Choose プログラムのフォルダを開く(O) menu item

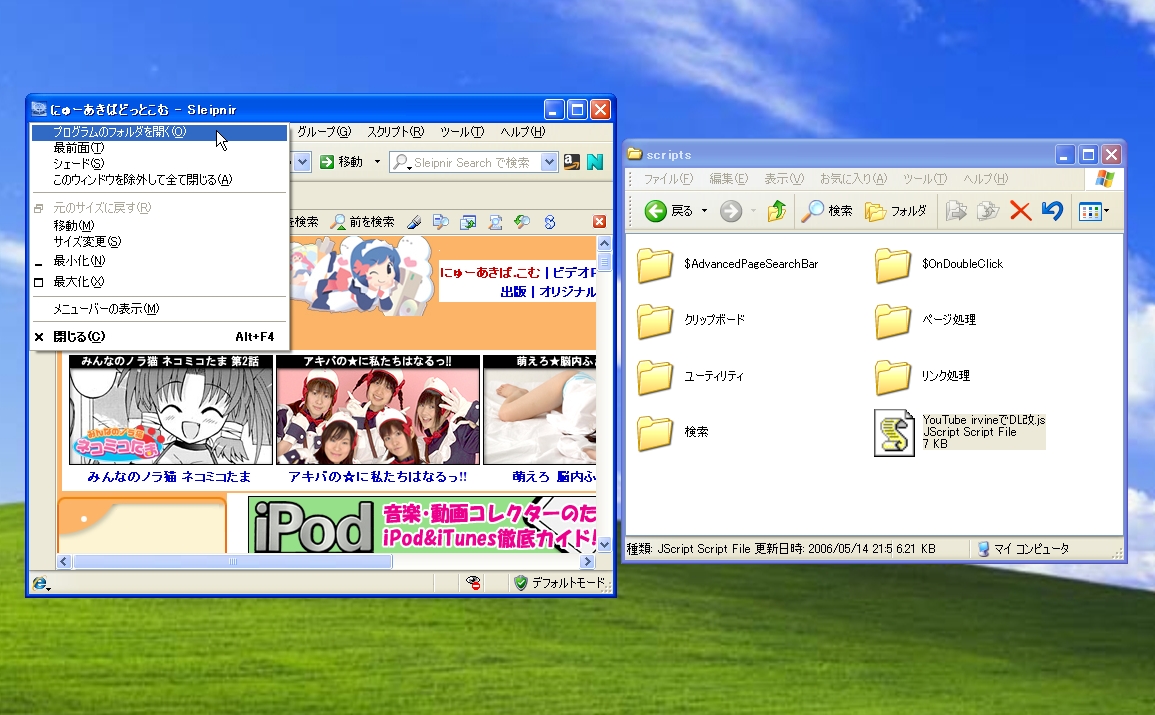coord(159,132)
